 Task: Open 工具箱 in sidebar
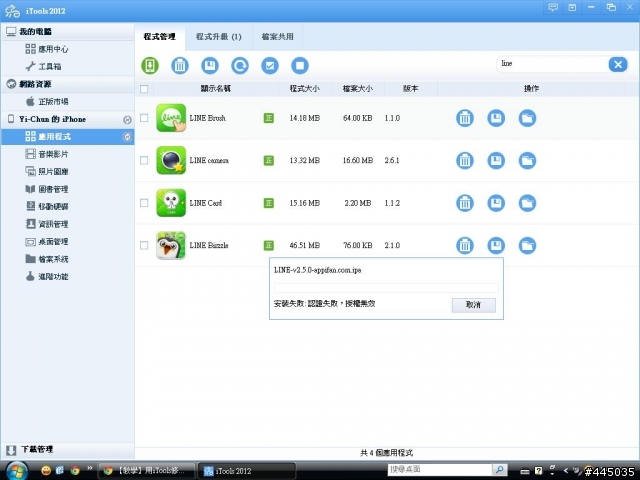[x=67, y=67]
